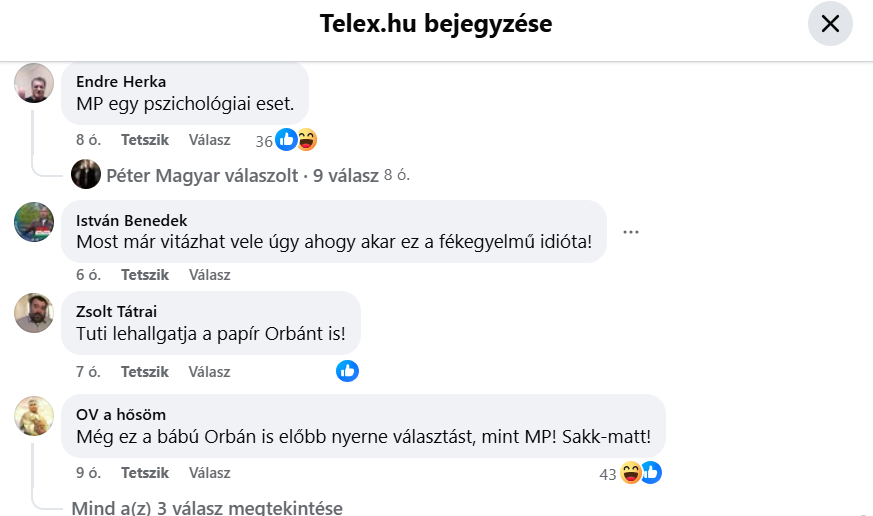View the 43 reactions on OV a hősöm's comment
The height and width of the screenshot is (516, 873).
click(x=630, y=473)
